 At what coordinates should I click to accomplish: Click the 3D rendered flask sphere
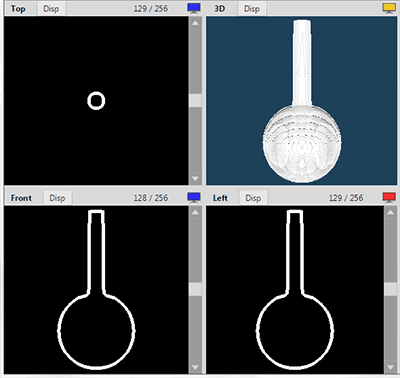tap(302, 143)
